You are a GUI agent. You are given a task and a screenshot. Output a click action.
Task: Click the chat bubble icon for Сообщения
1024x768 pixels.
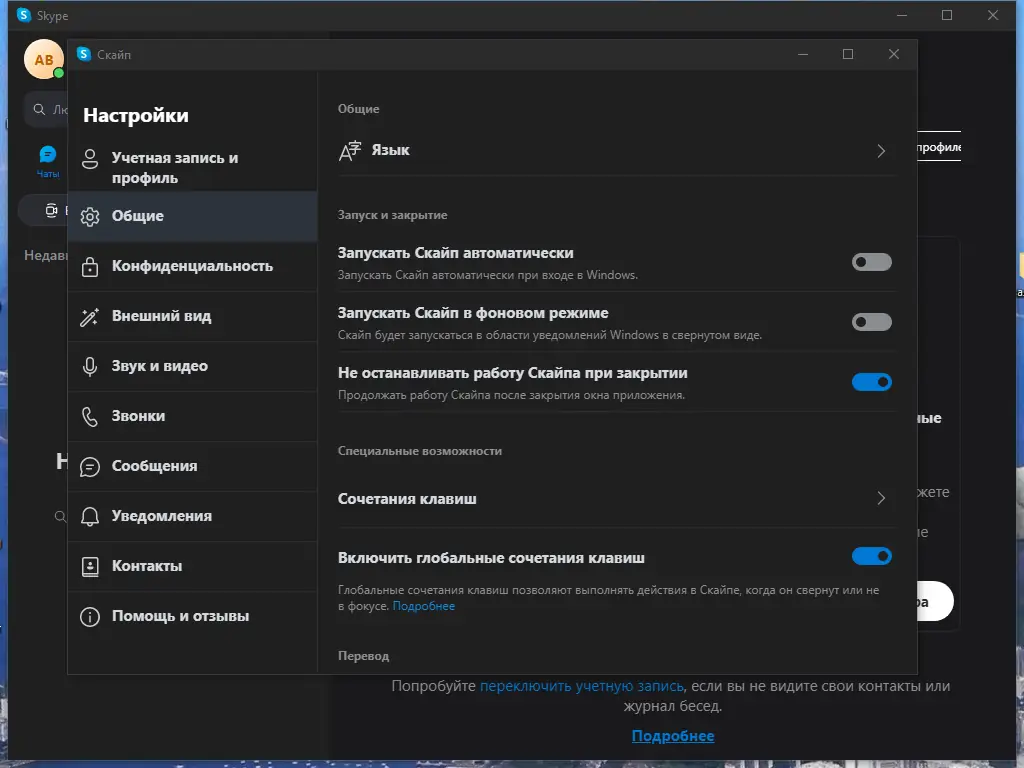[90, 466]
